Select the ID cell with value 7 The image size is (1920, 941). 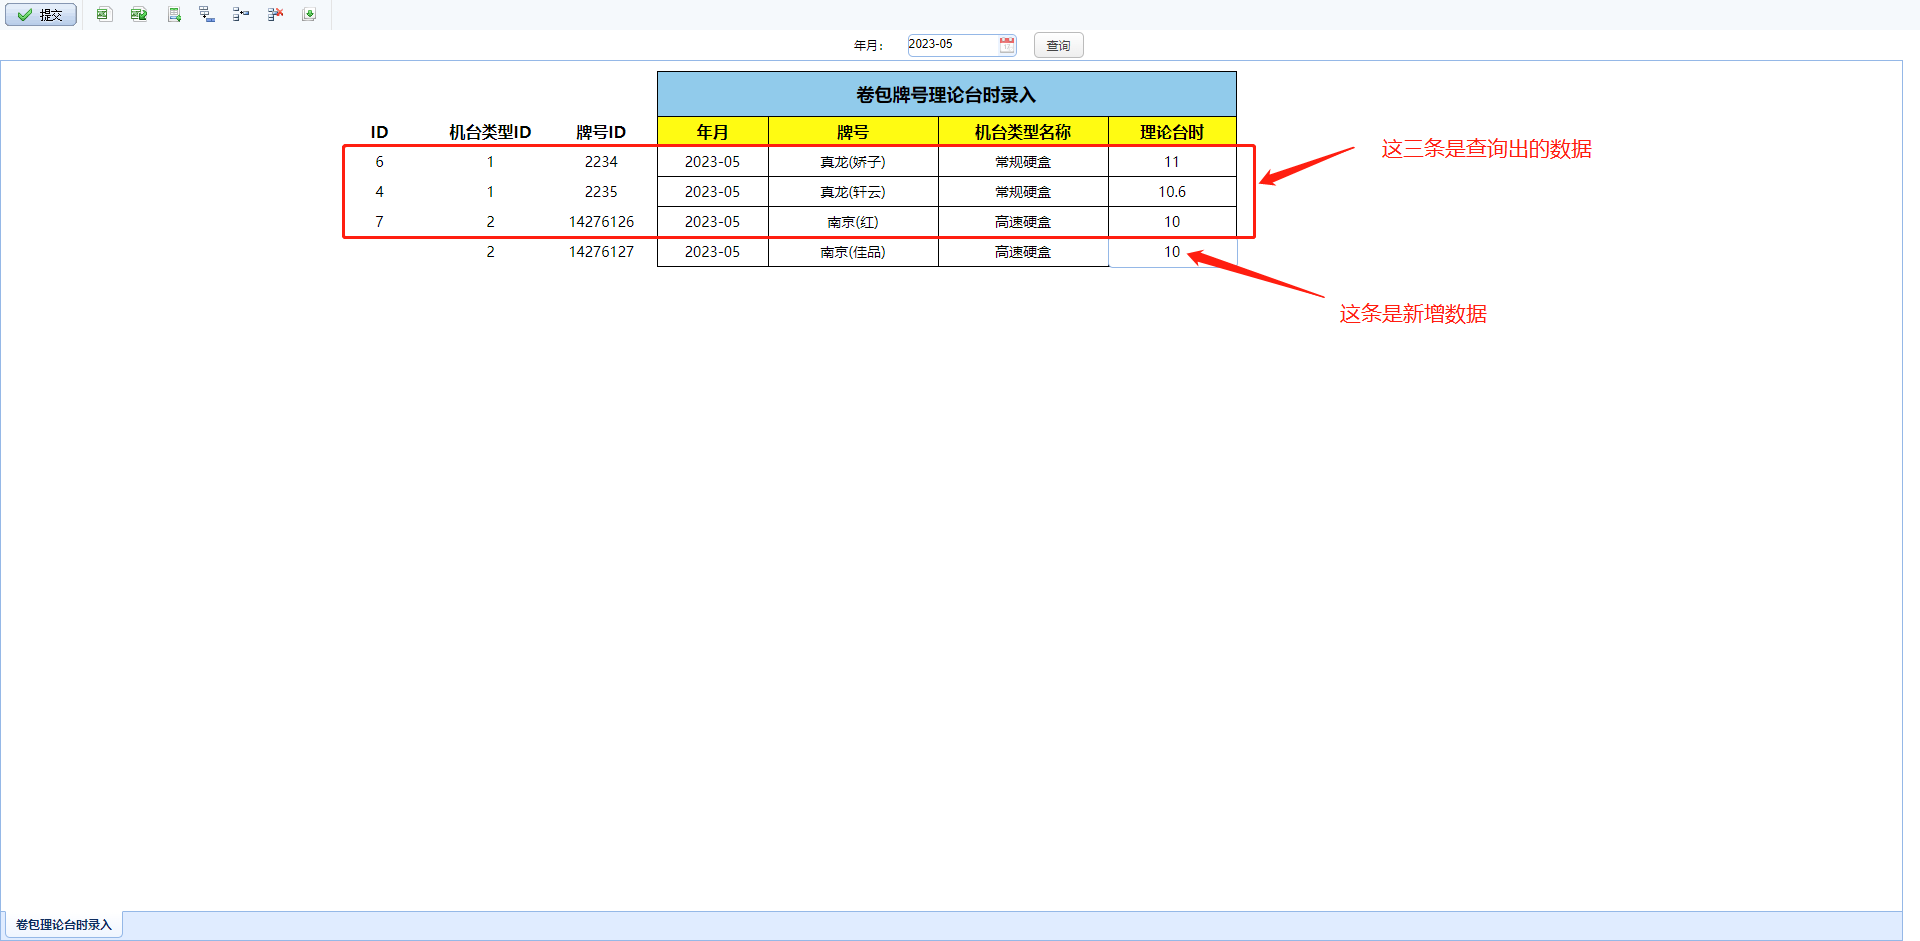coord(379,222)
